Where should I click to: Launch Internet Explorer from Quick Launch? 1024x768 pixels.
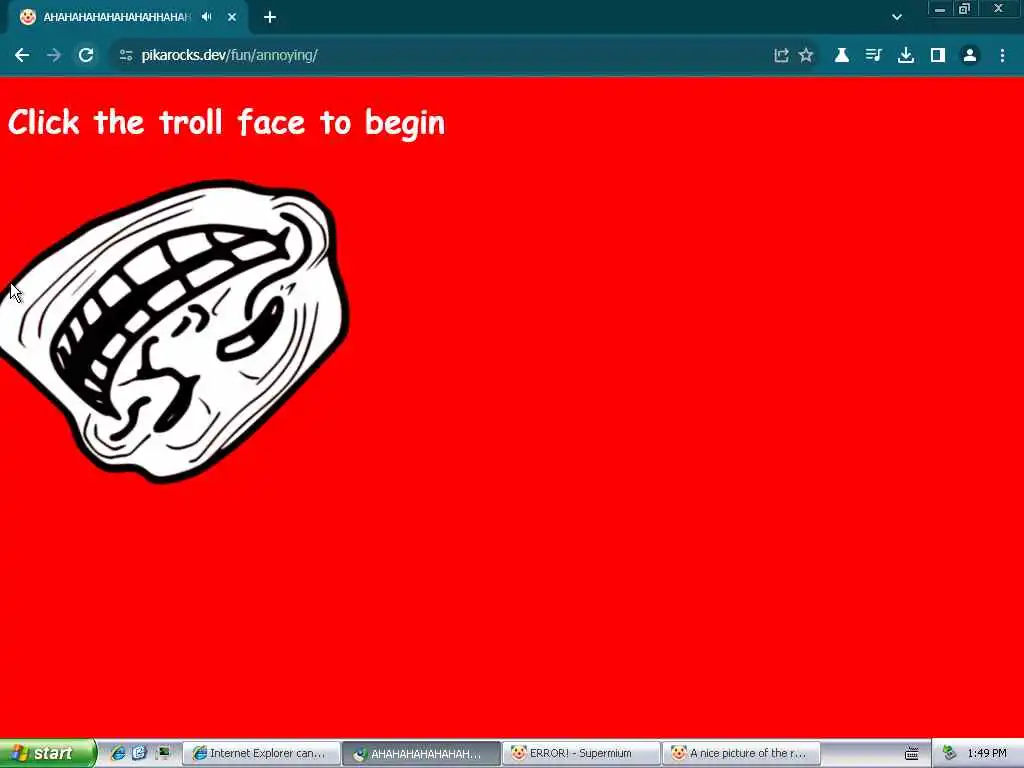118,753
